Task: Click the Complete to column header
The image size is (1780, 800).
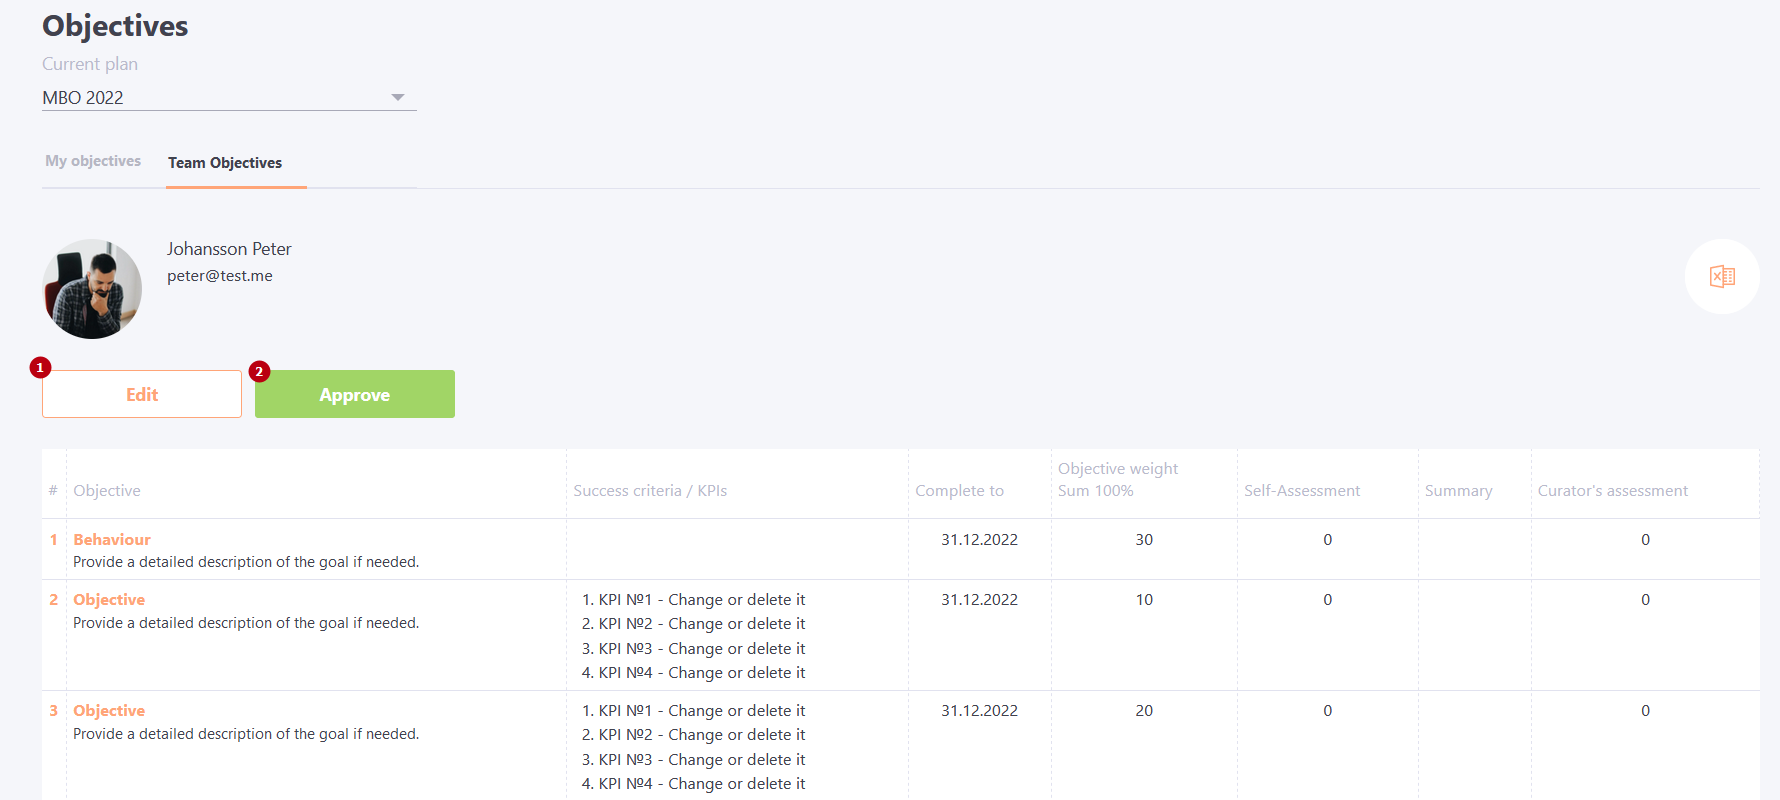Action: tap(959, 490)
